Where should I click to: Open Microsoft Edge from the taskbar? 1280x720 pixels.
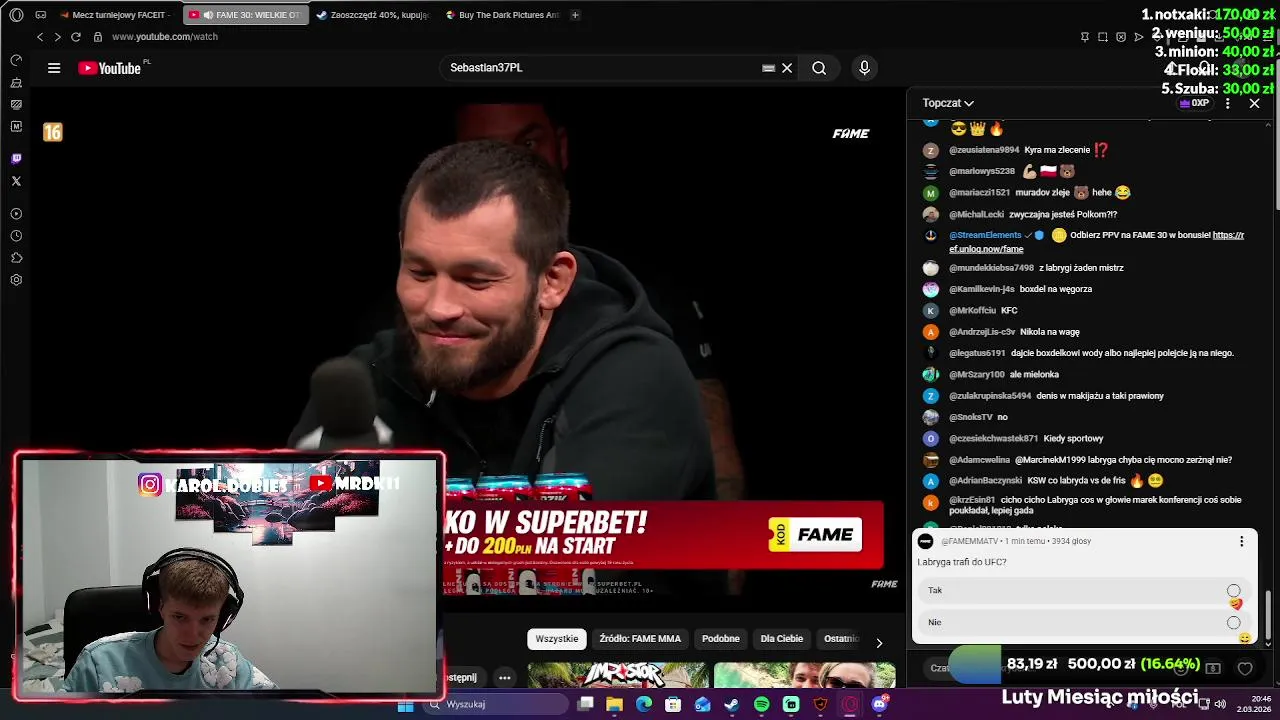pos(644,705)
